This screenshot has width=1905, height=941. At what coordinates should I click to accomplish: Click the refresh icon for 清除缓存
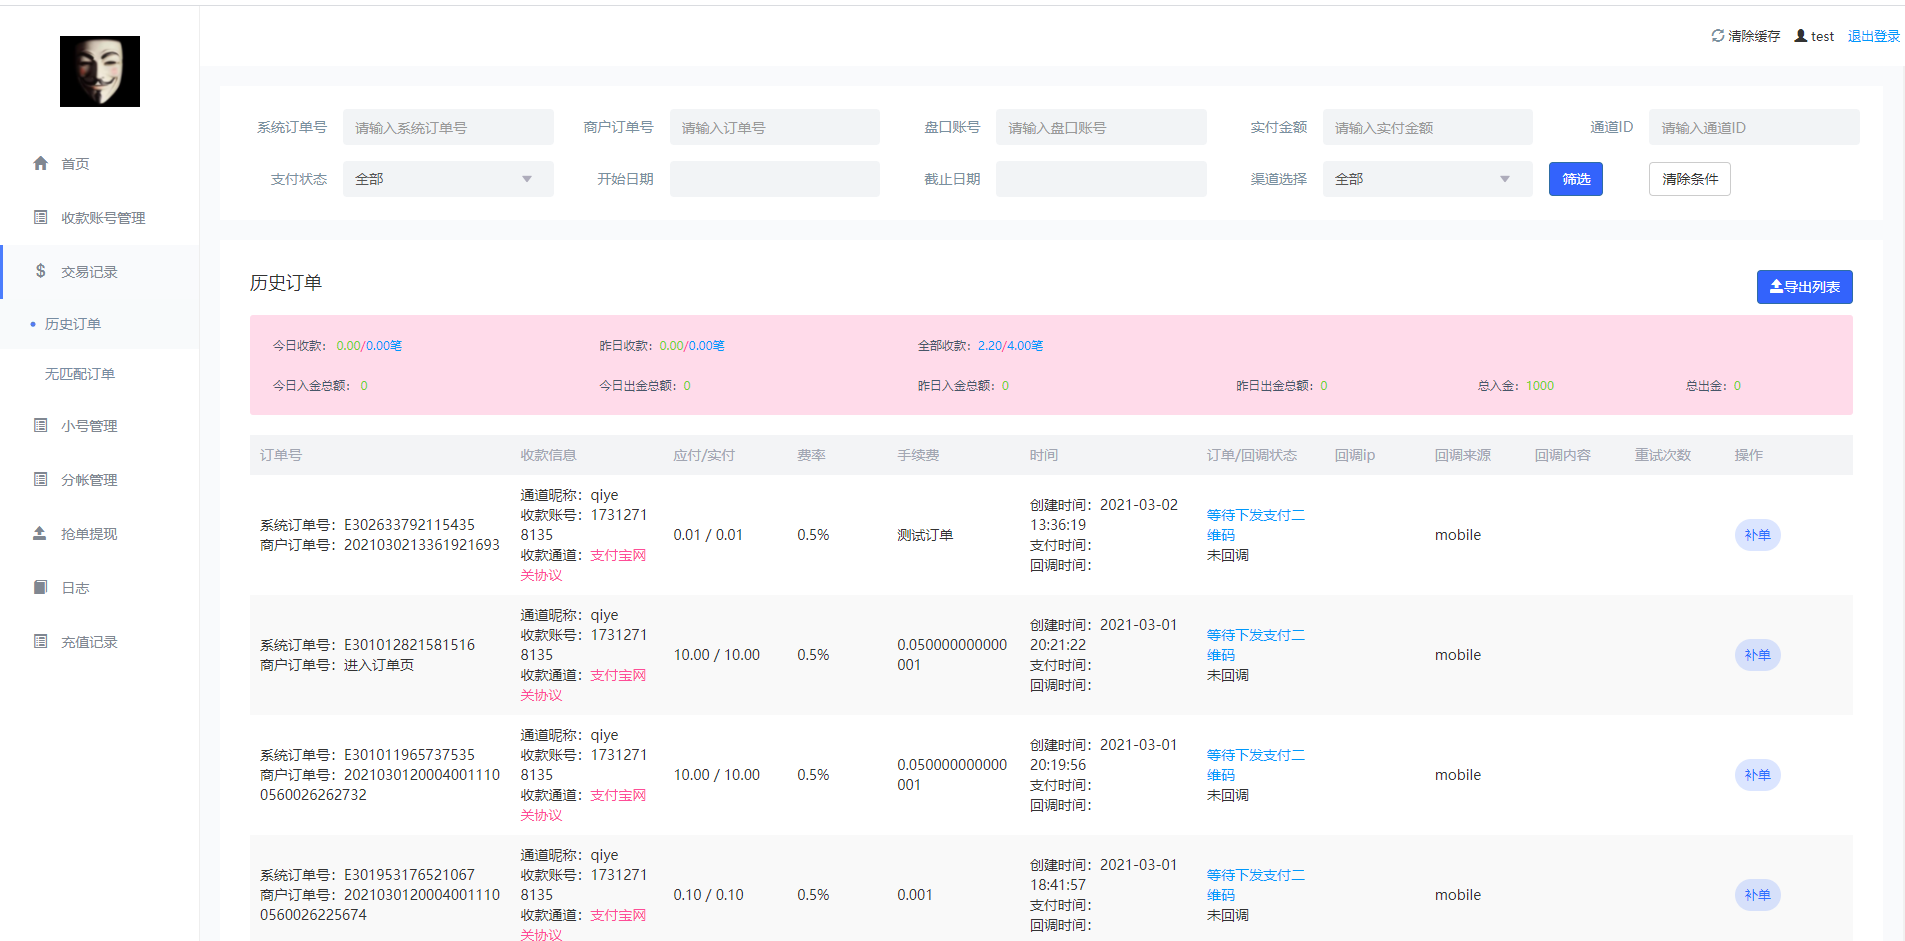coord(1717,36)
